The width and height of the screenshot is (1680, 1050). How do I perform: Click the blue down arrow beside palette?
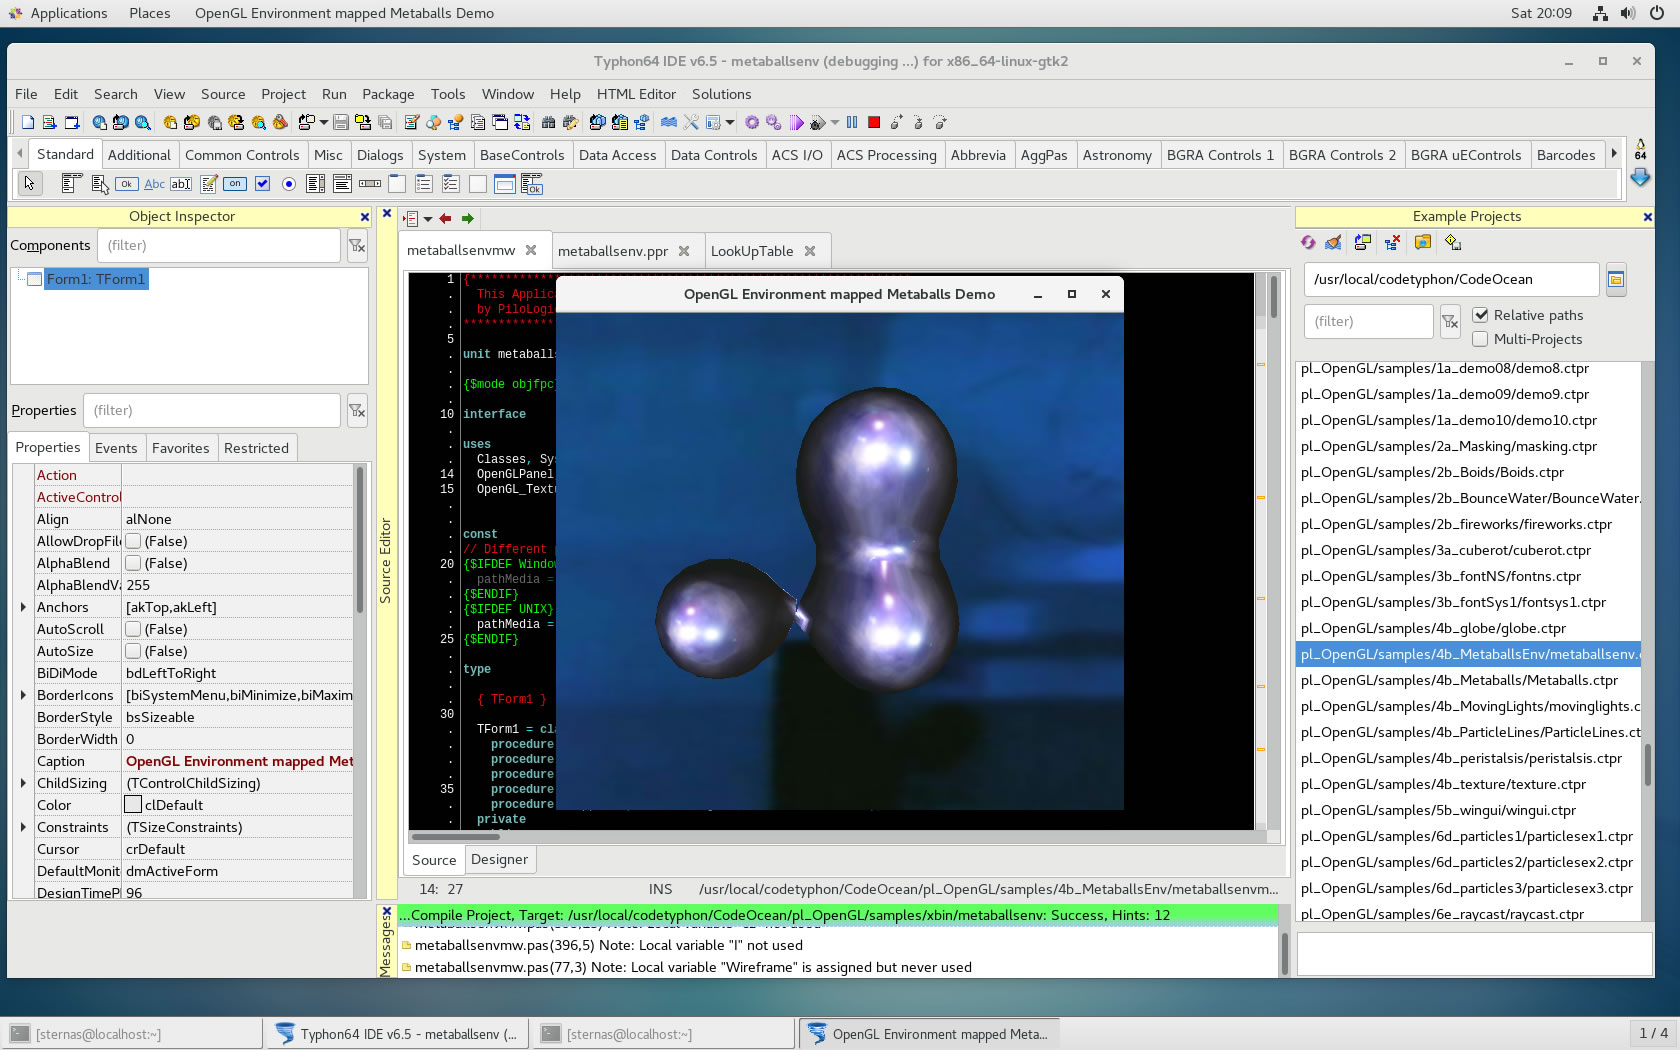[x=1640, y=178]
